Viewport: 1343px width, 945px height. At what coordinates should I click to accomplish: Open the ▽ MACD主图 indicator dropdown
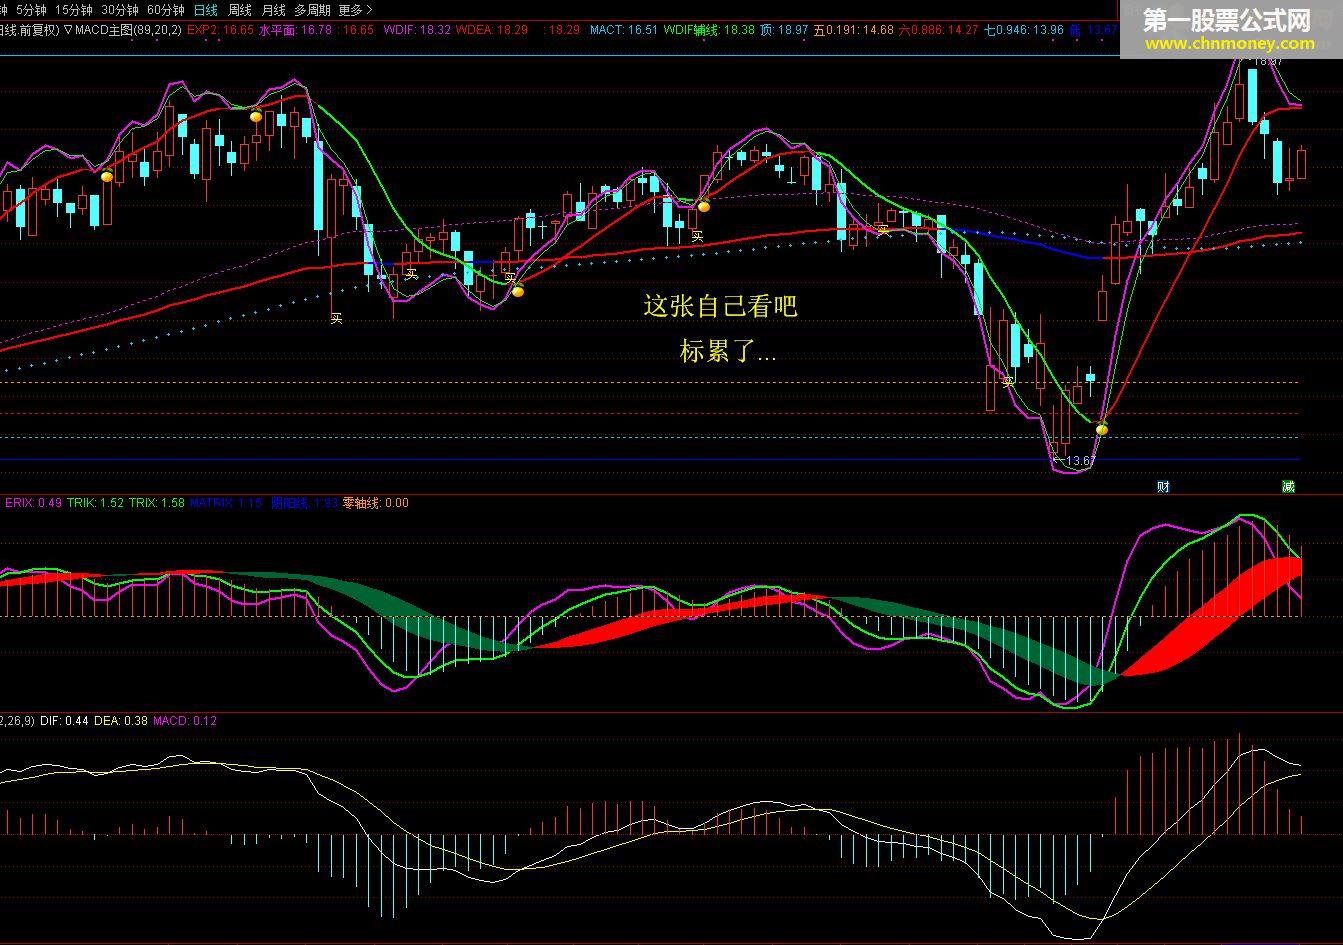(x=122, y=30)
